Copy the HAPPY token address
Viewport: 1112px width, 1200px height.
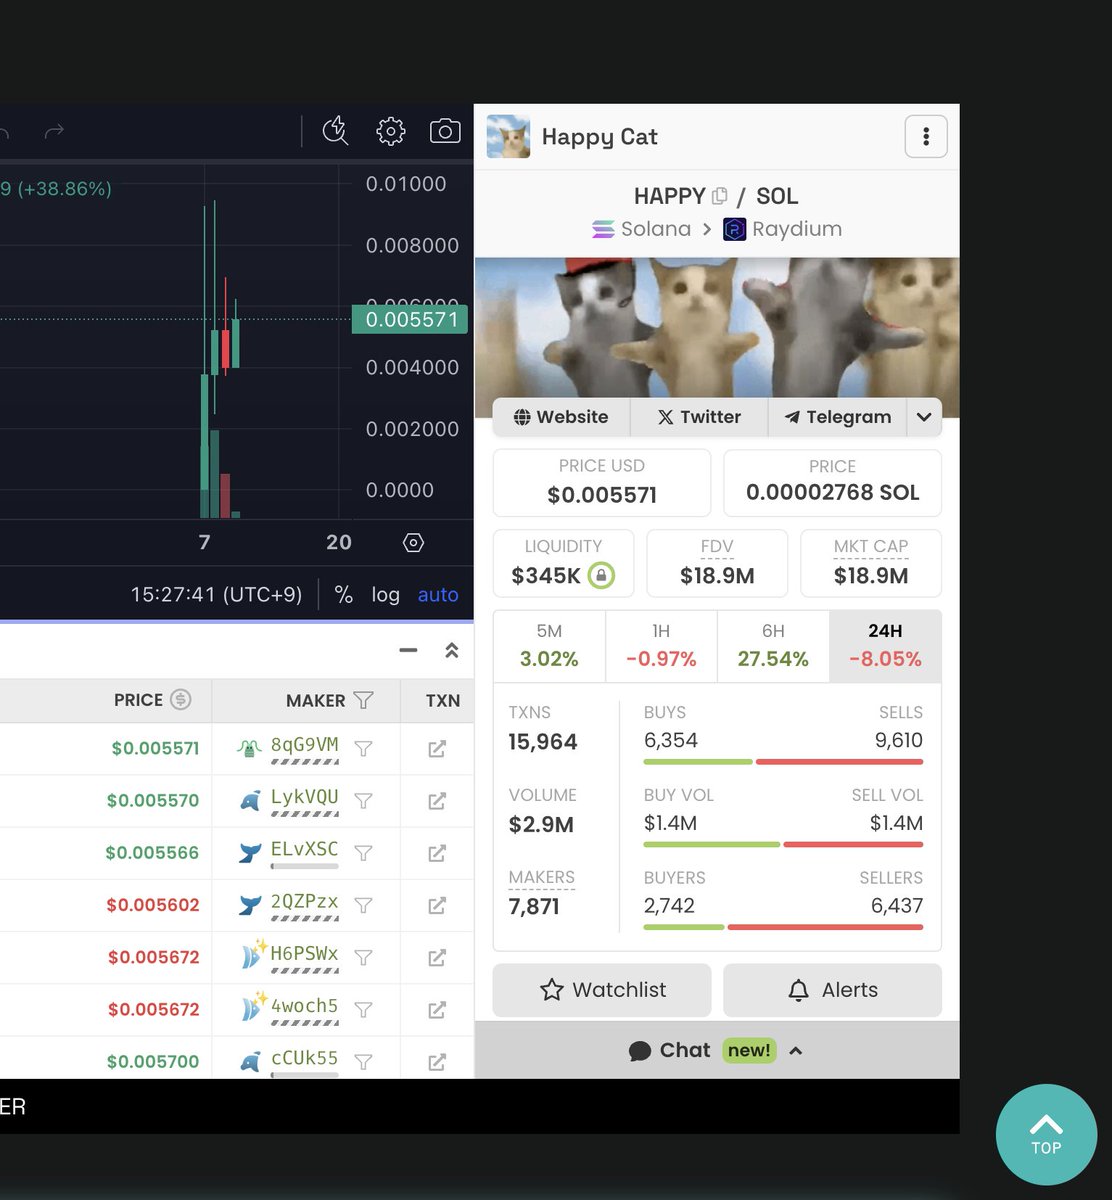pos(719,196)
